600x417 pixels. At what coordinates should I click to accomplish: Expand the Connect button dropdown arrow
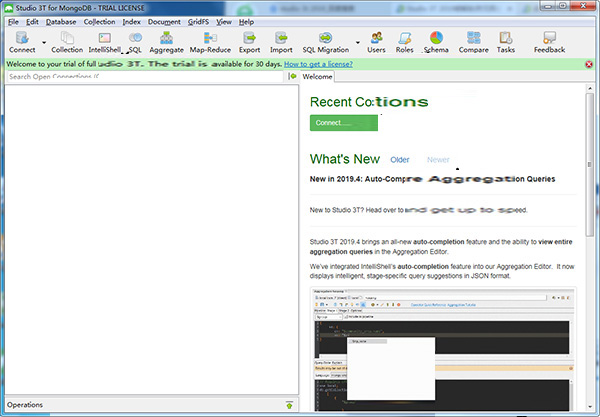43,42
